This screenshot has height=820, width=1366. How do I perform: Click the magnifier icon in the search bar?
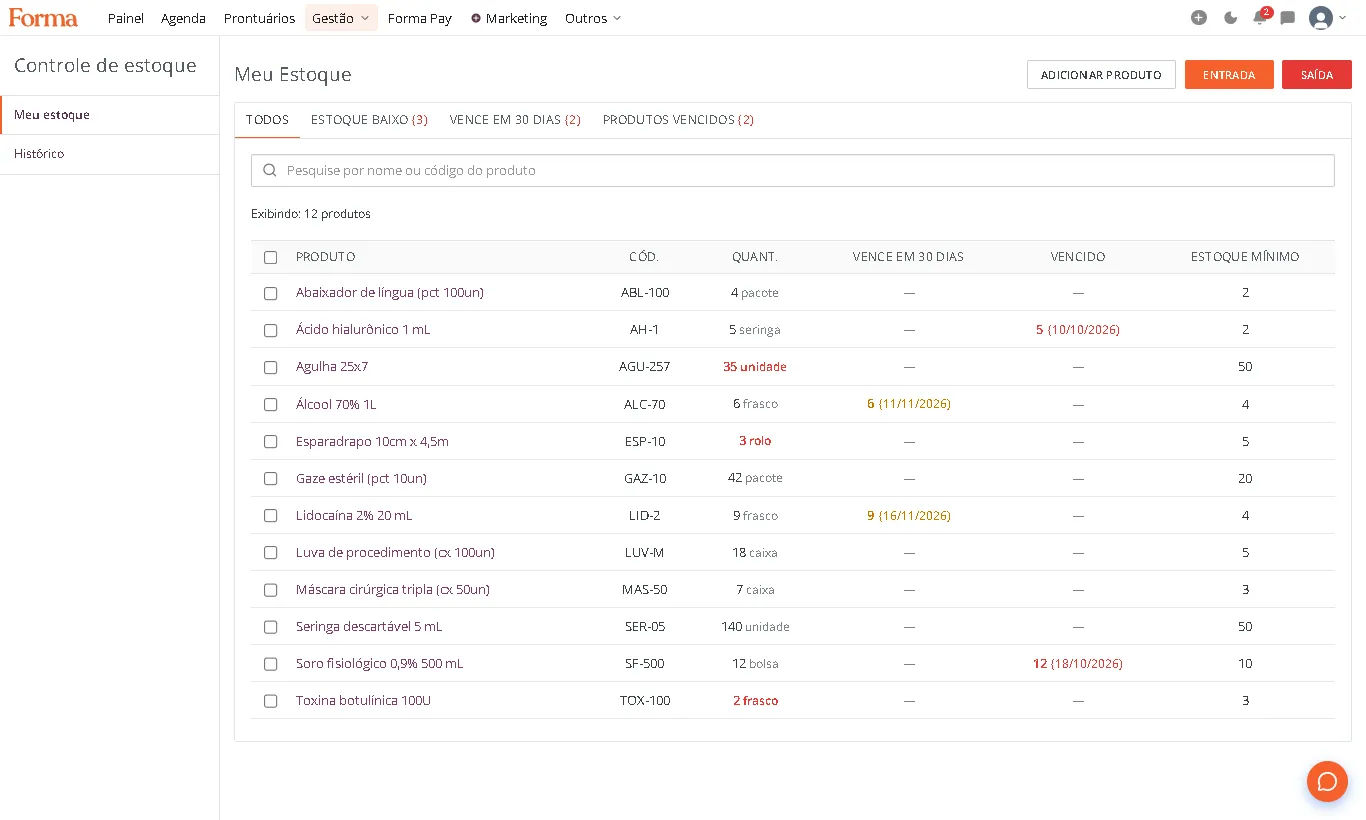(x=270, y=171)
